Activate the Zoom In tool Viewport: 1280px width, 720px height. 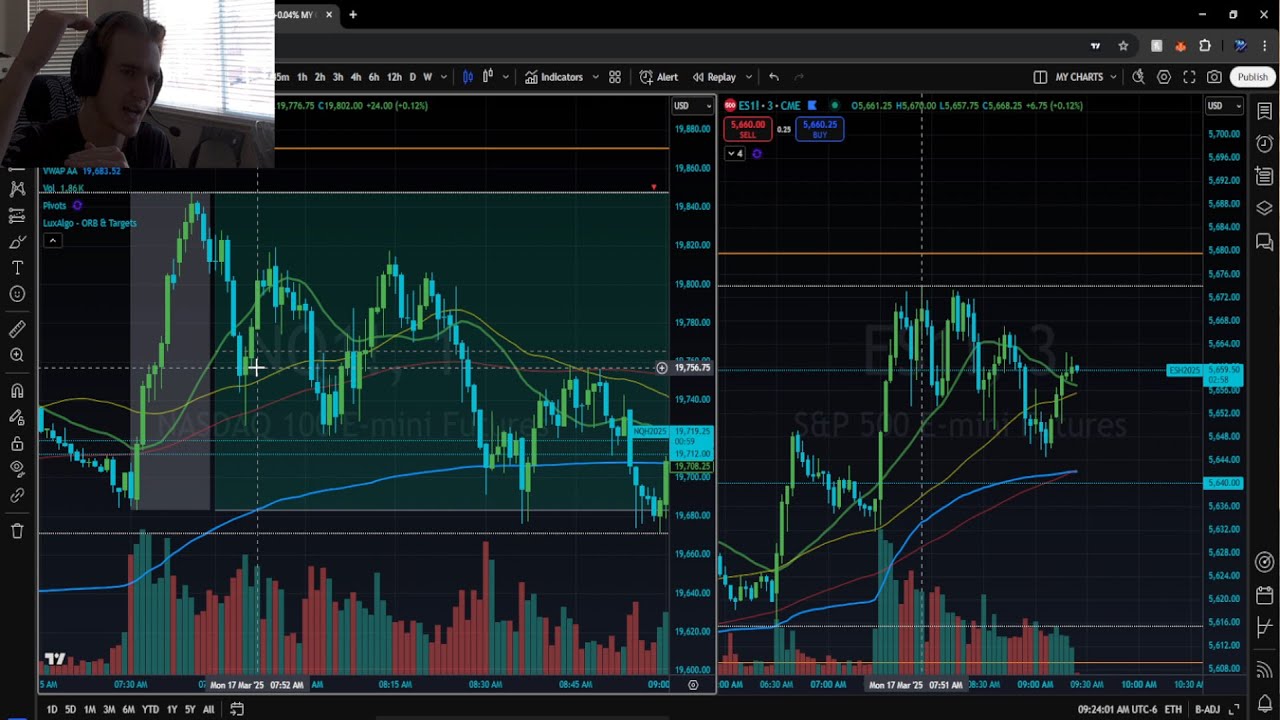[x=17, y=355]
